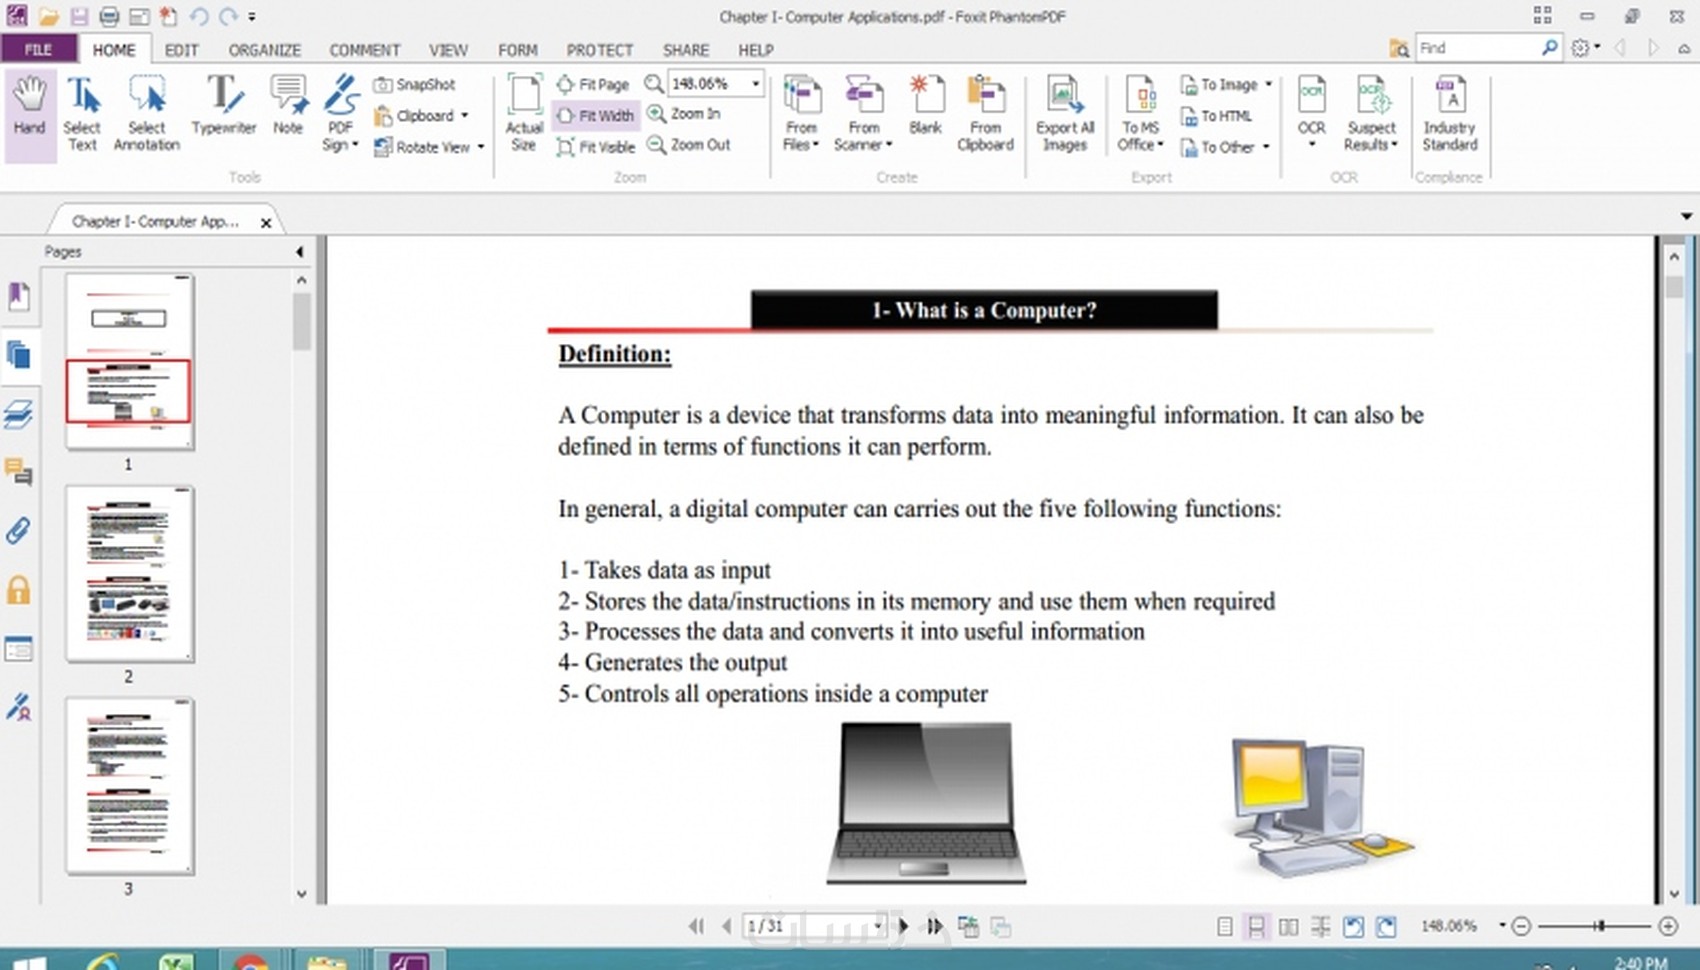Go to the previous page
The width and height of the screenshot is (1700, 970).
[727, 926]
